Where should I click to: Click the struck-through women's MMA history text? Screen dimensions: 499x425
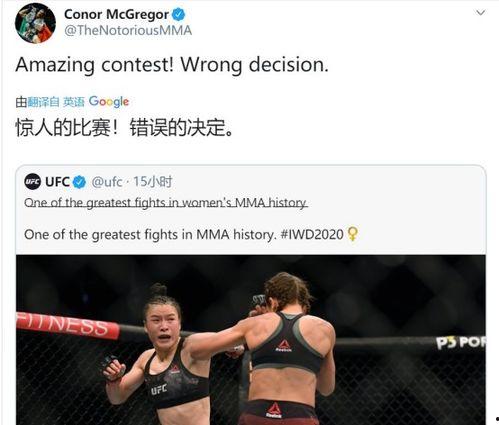coord(166,203)
